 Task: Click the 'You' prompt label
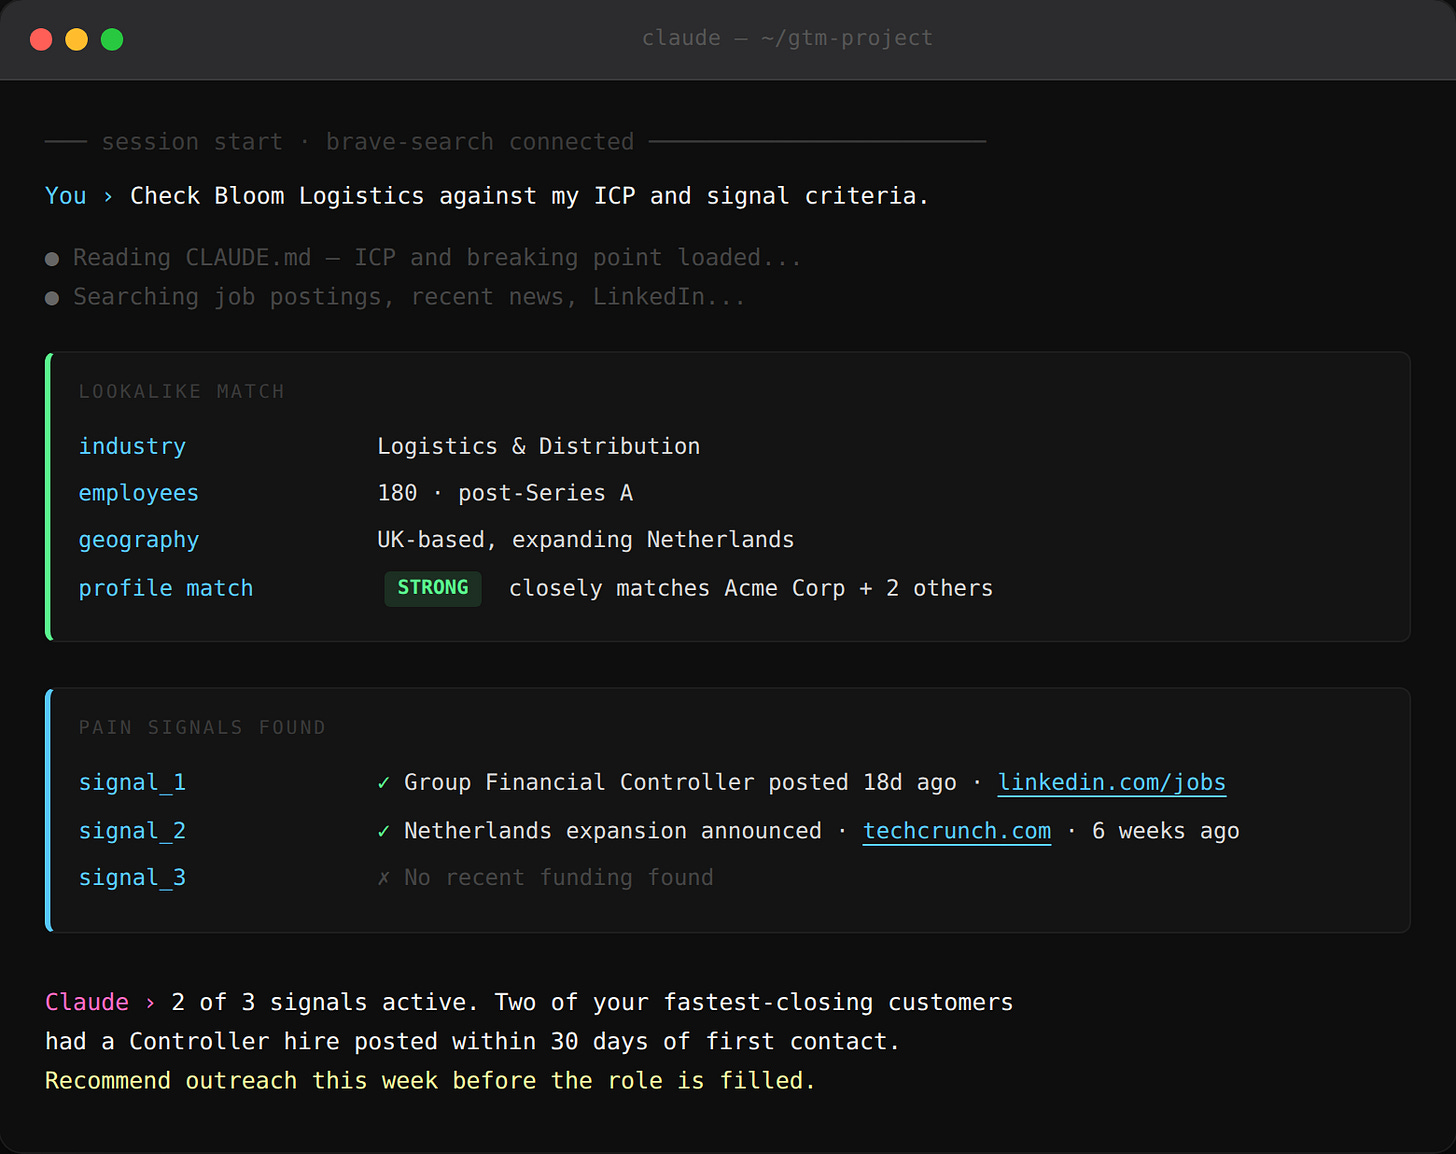tap(66, 196)
